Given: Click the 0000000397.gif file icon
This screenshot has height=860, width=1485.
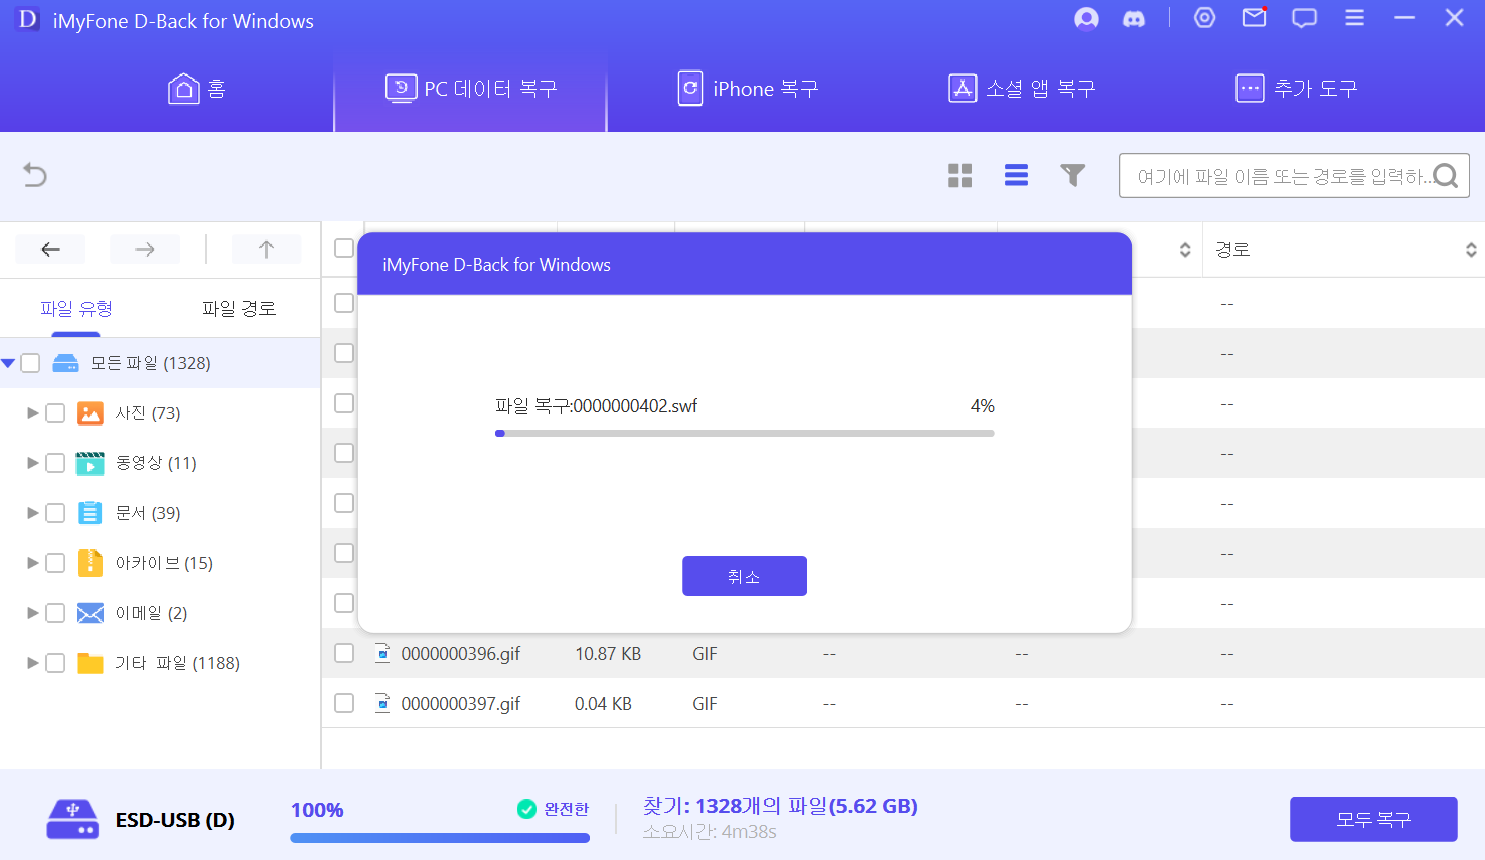Looking at the screenshot, I should pos(382,703).
